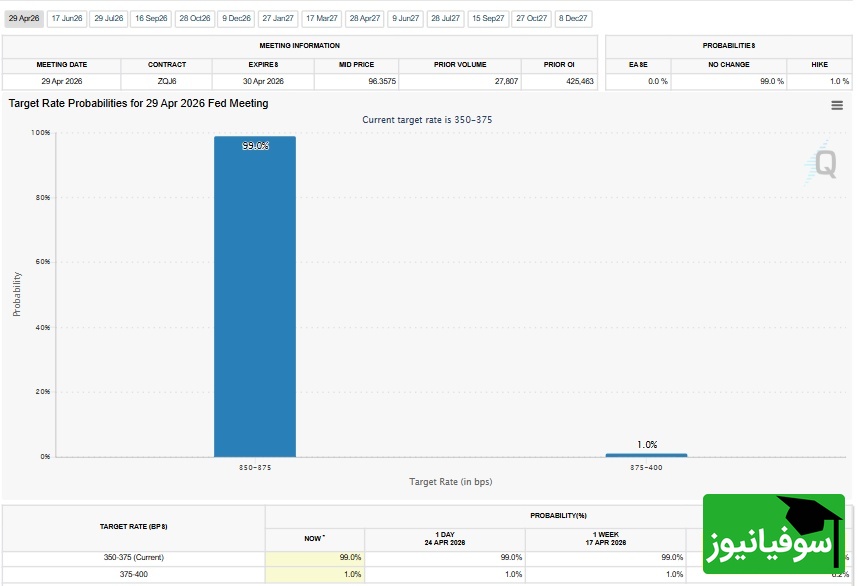Image resolution: width=857 pixels, height=586 pixels.
Task: Switch to the 9 Jun27 meeting tab
Action: (406, 18)
